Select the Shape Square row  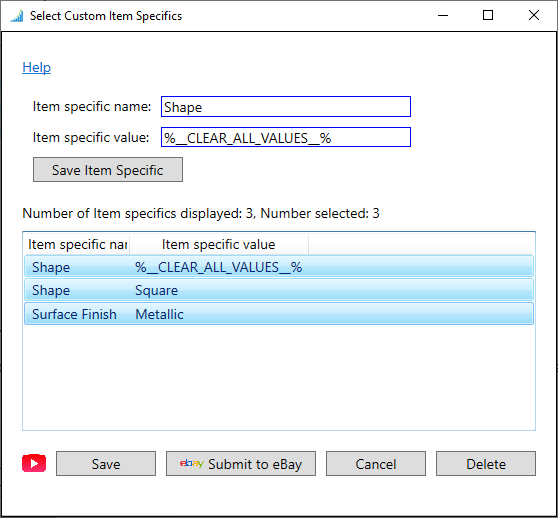coord(279,290)
